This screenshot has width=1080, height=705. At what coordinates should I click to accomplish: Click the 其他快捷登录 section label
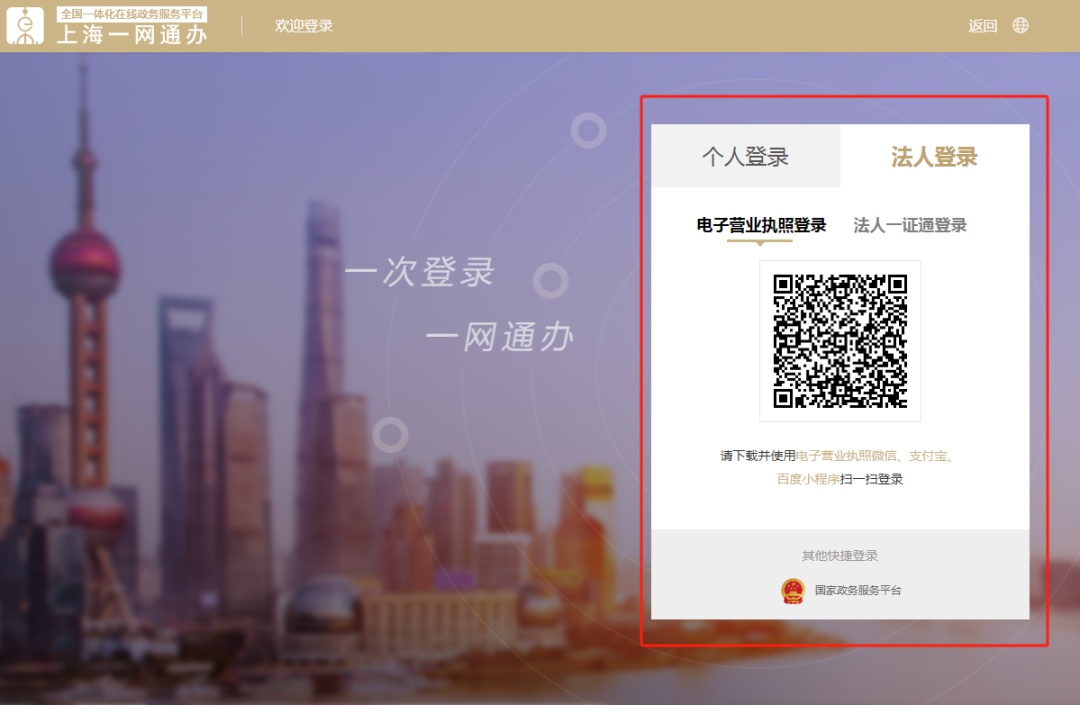(x=840, y=556)
